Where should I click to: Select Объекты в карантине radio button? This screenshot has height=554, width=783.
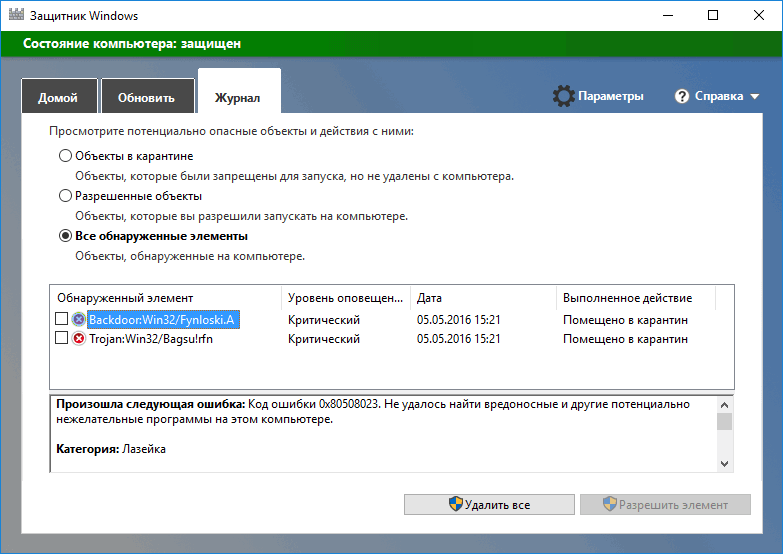tap(65, 156)
